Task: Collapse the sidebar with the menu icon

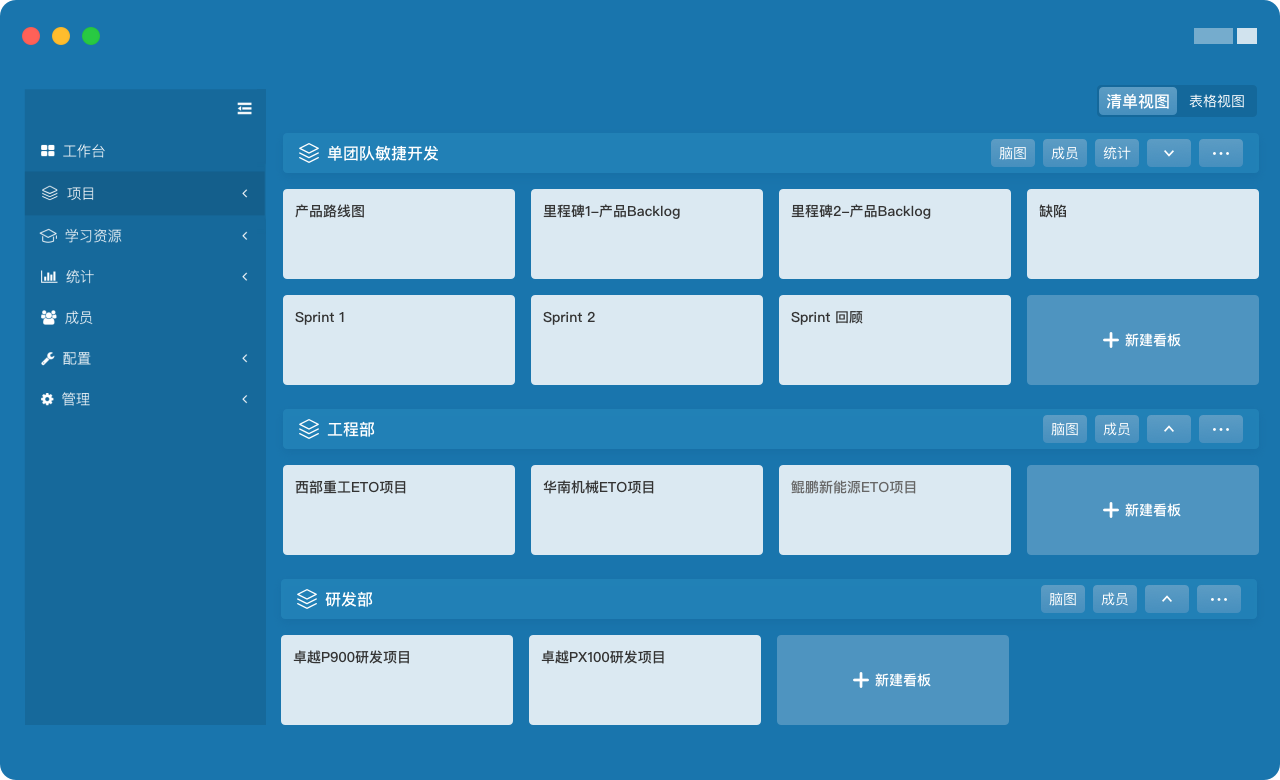Action: pos(244,109)
